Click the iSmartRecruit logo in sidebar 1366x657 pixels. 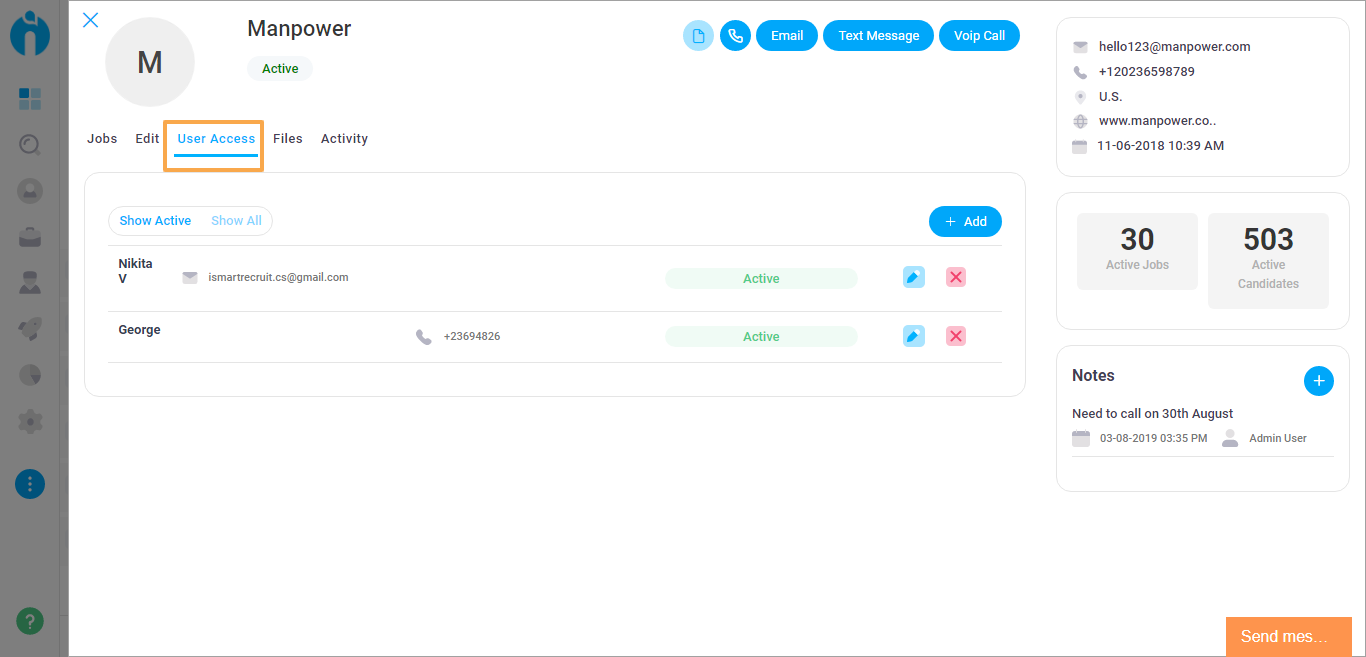pos(30,33)
